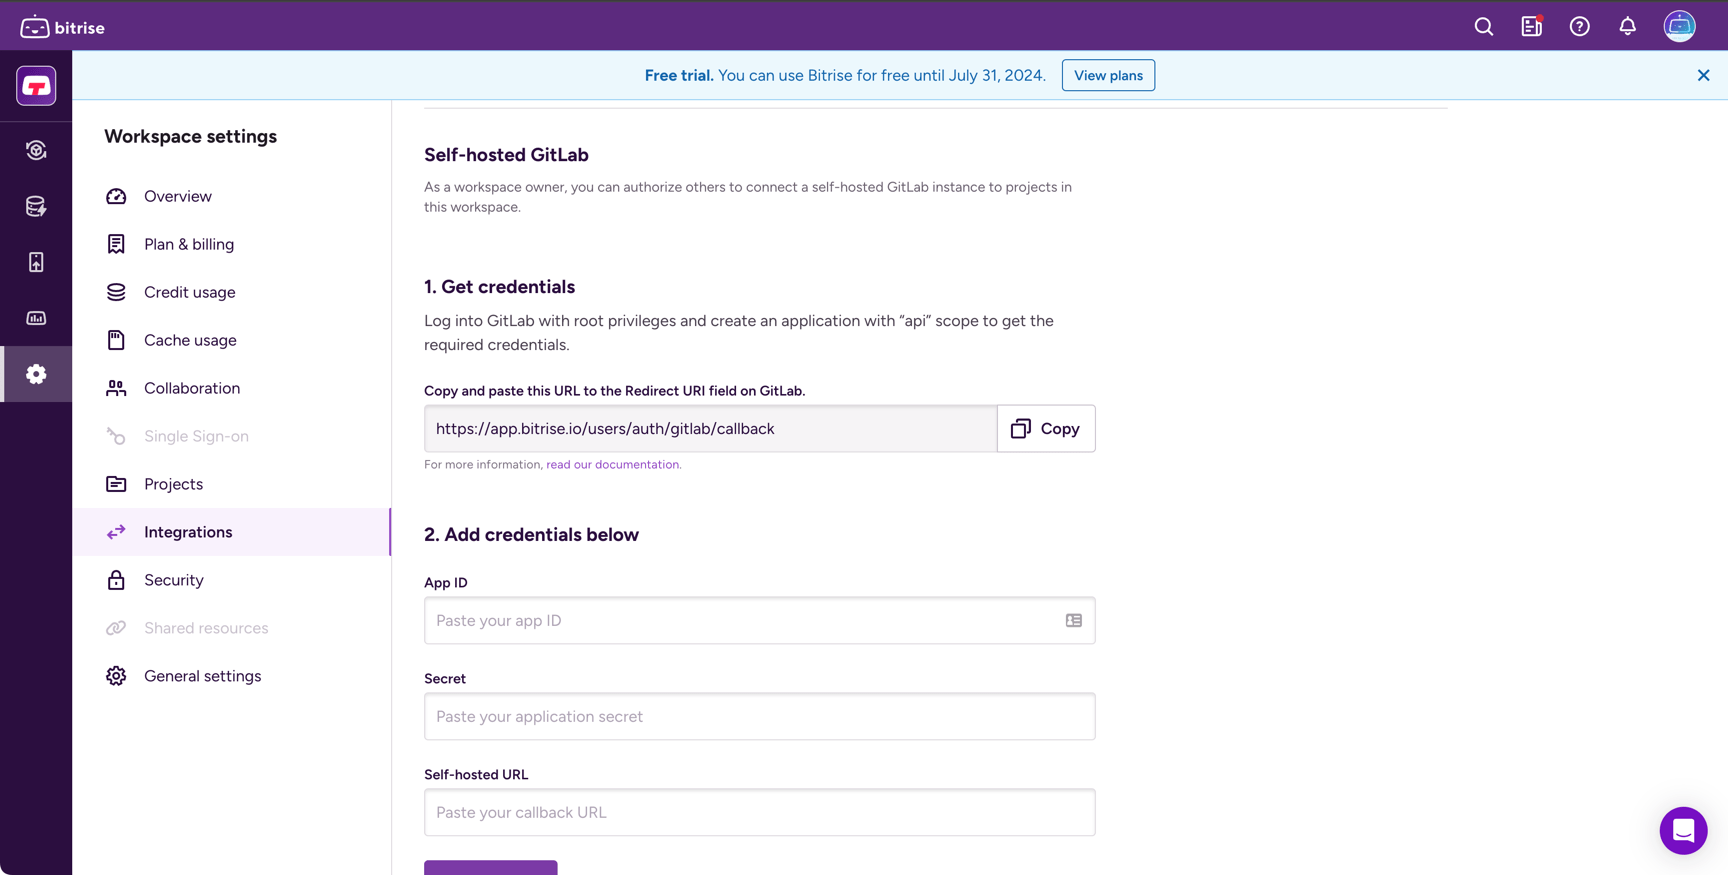Click the Security lock icon

coord(116,580)
